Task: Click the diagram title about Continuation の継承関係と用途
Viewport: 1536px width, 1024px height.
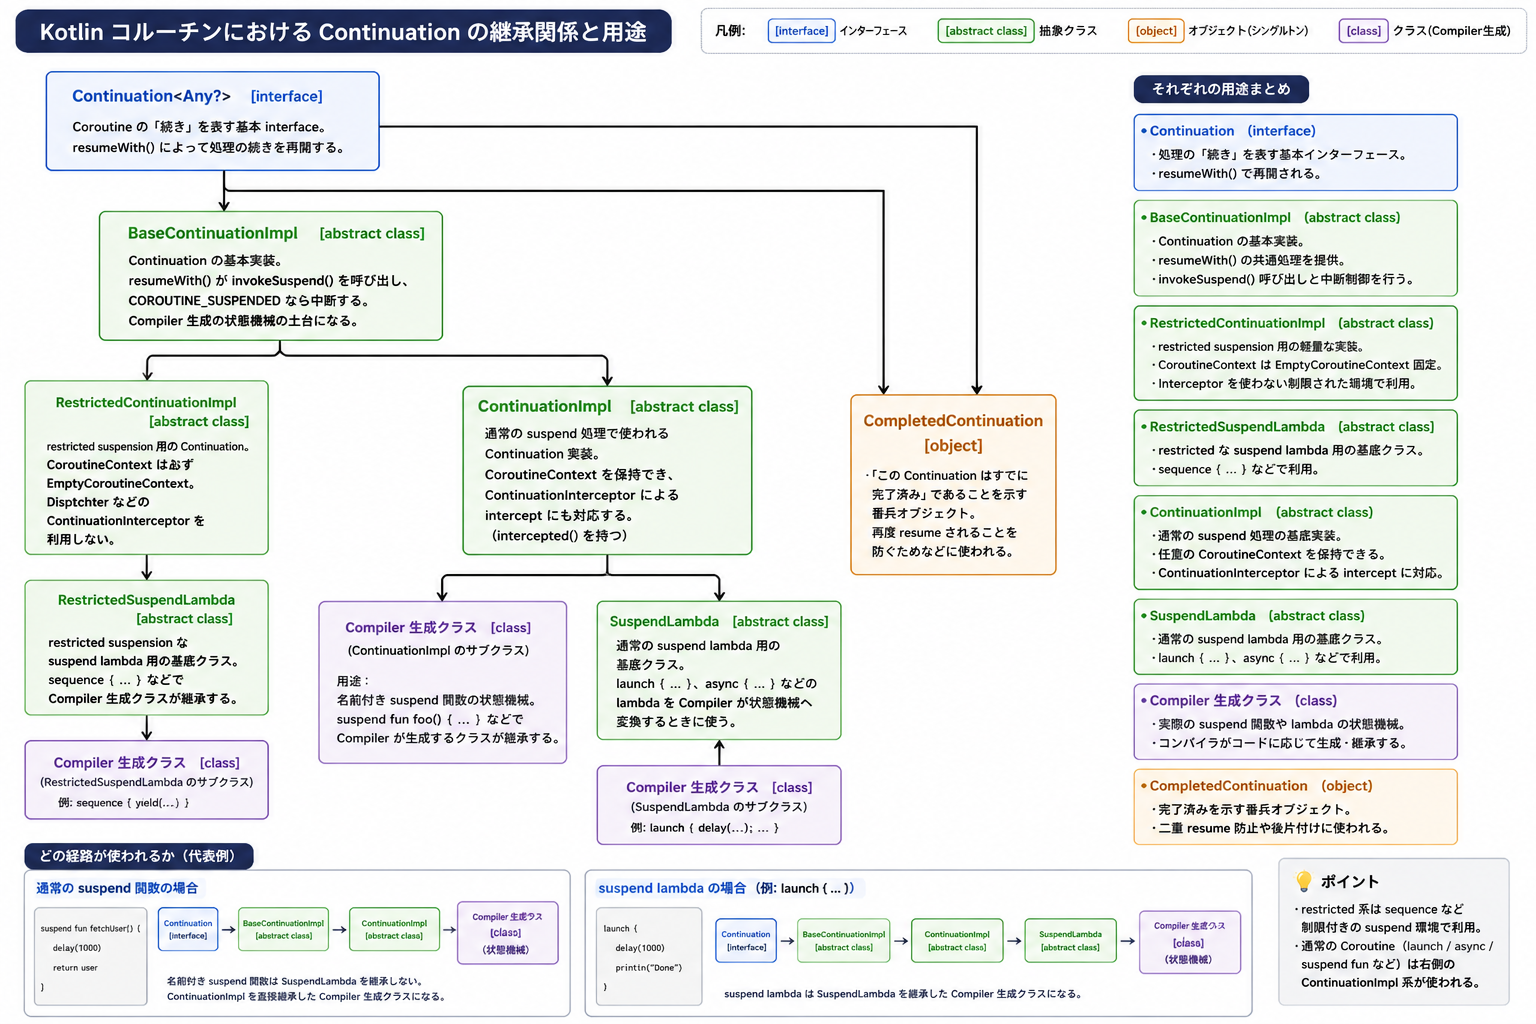Action: click(343, 32)
